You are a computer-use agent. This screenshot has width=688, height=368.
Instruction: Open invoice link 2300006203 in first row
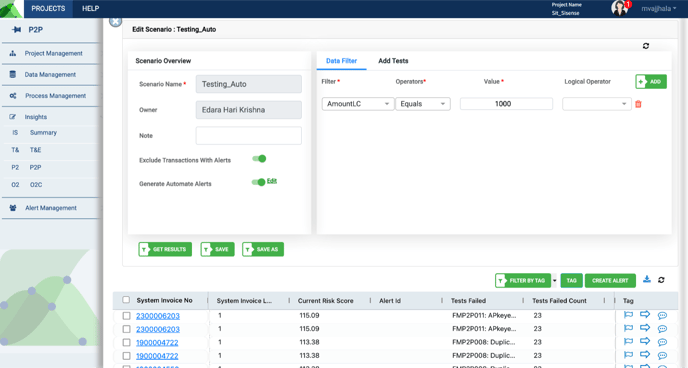pos(158,316)
